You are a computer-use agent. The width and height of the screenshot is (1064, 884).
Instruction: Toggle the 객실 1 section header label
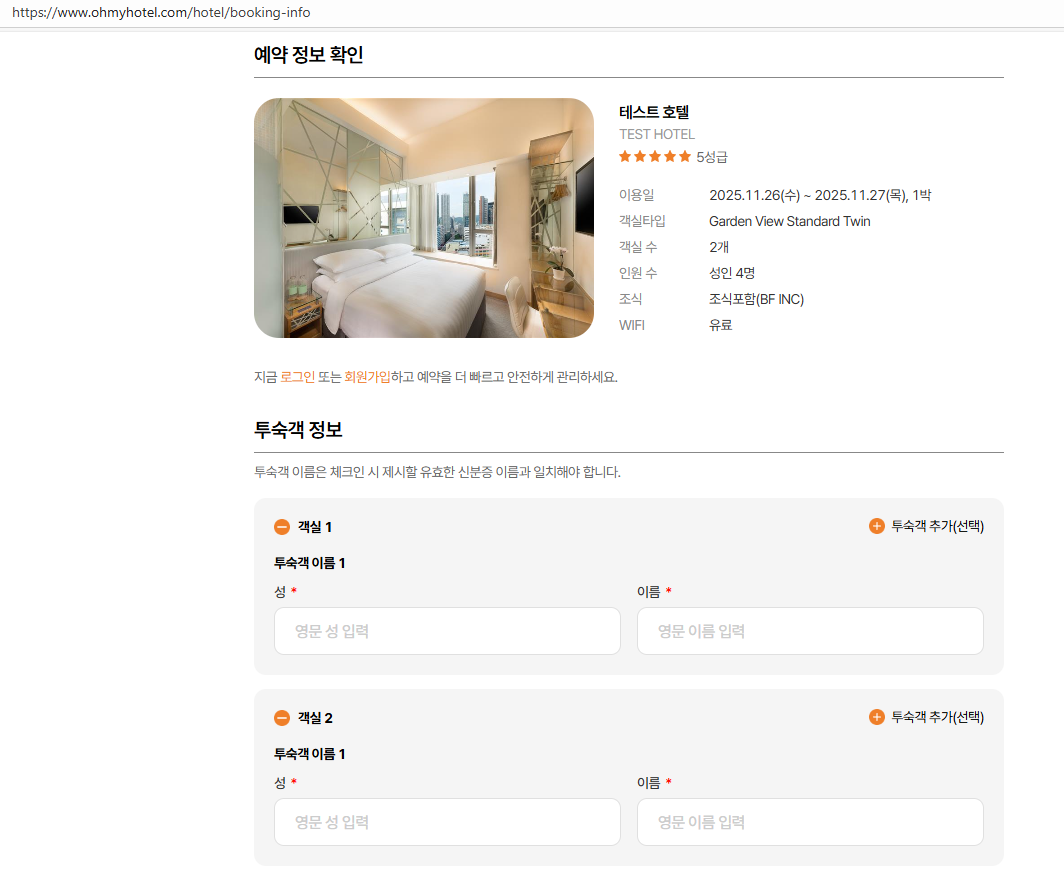click(315, 527)
